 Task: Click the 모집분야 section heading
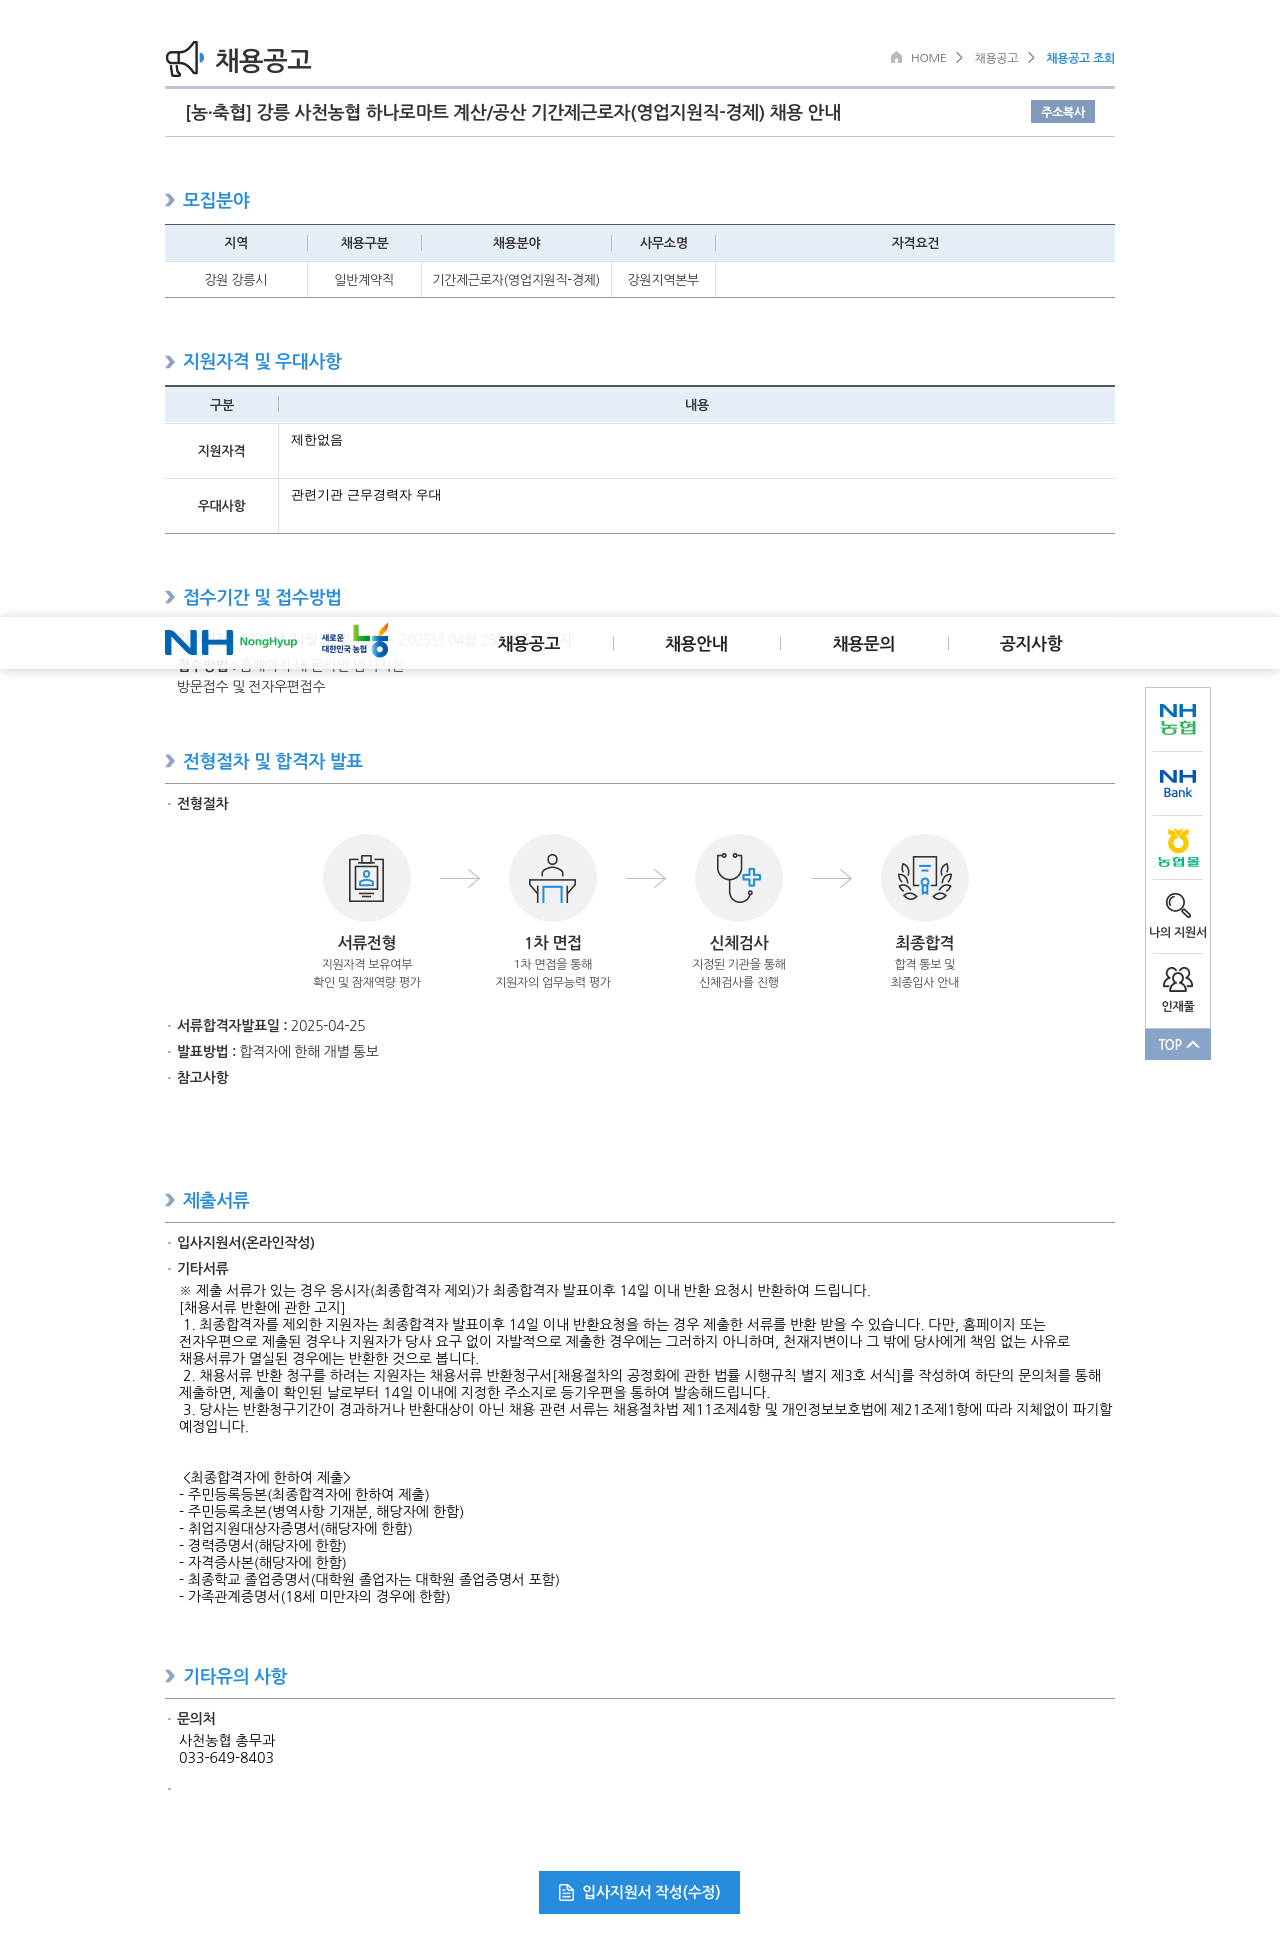[216, 200]
